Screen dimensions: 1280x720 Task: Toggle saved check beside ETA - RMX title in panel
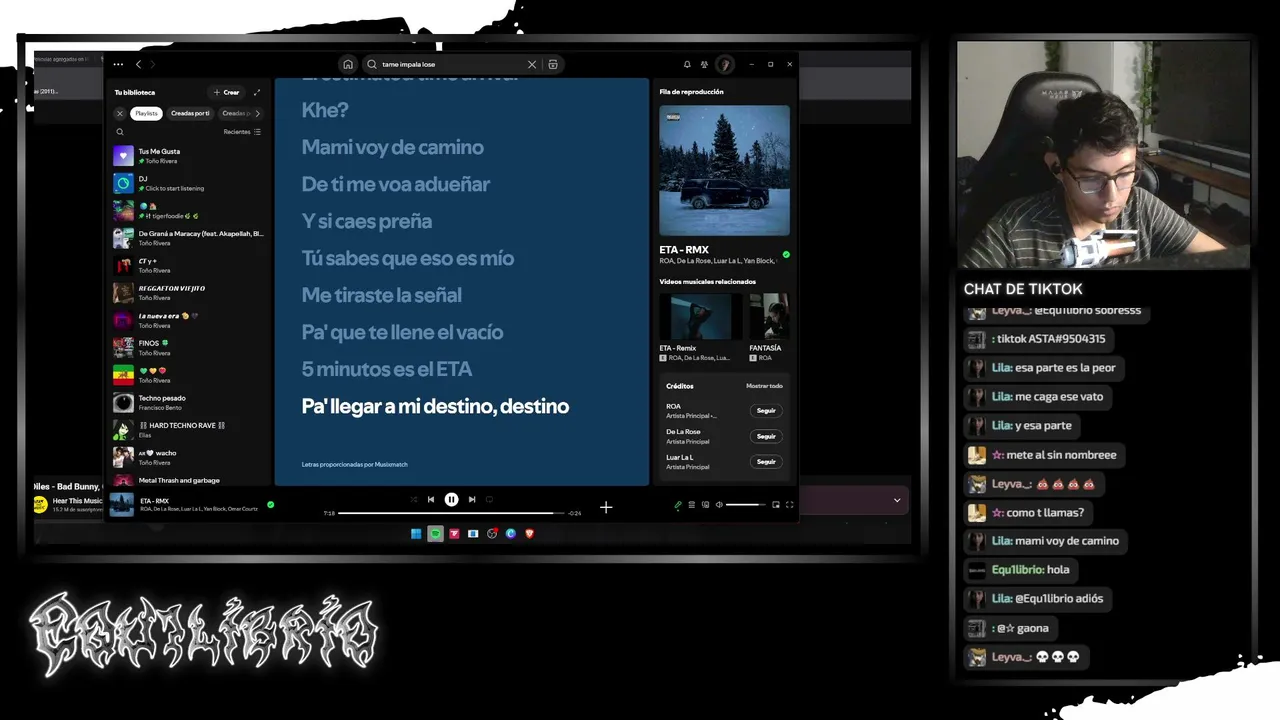pos(786,255)
